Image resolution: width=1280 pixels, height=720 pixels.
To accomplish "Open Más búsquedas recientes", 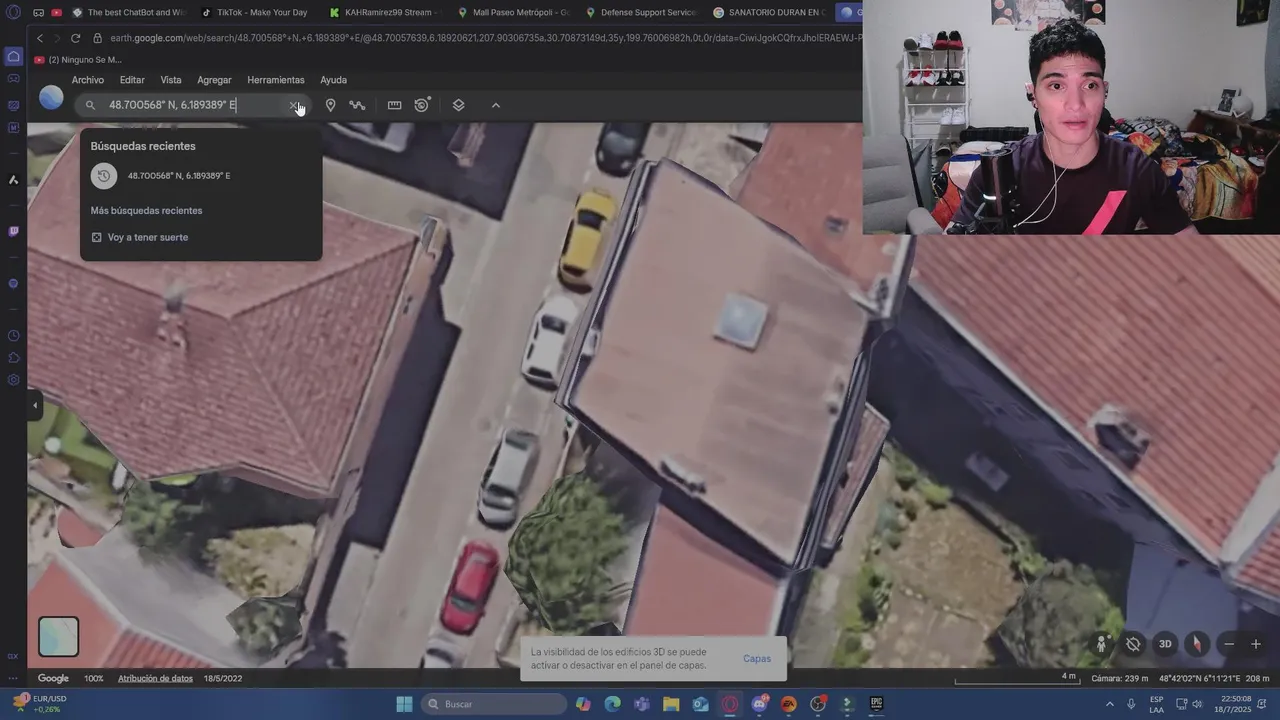I will 146,211.
